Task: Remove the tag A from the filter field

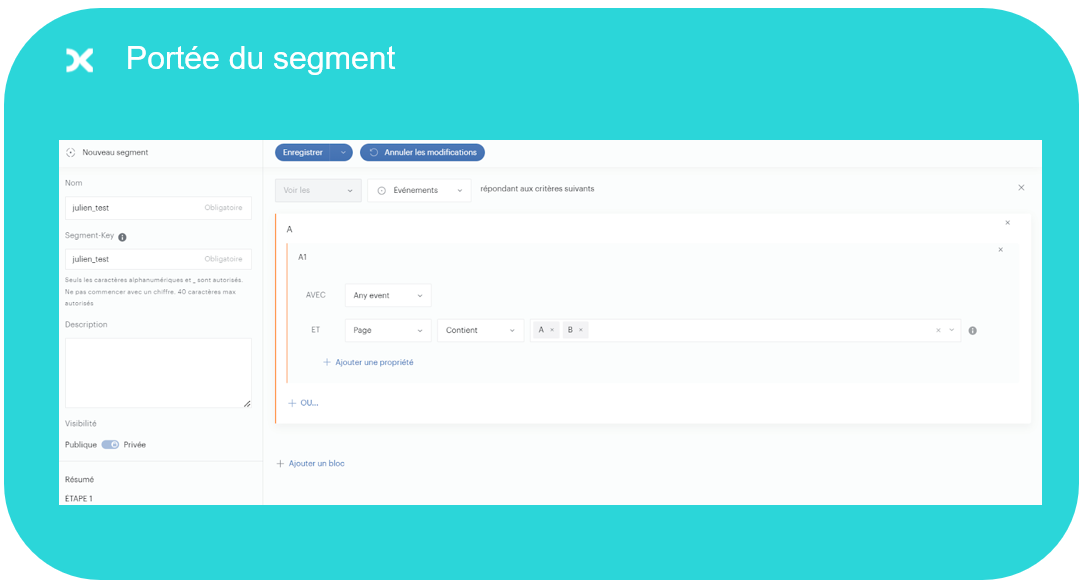Action: pos(551,328)
